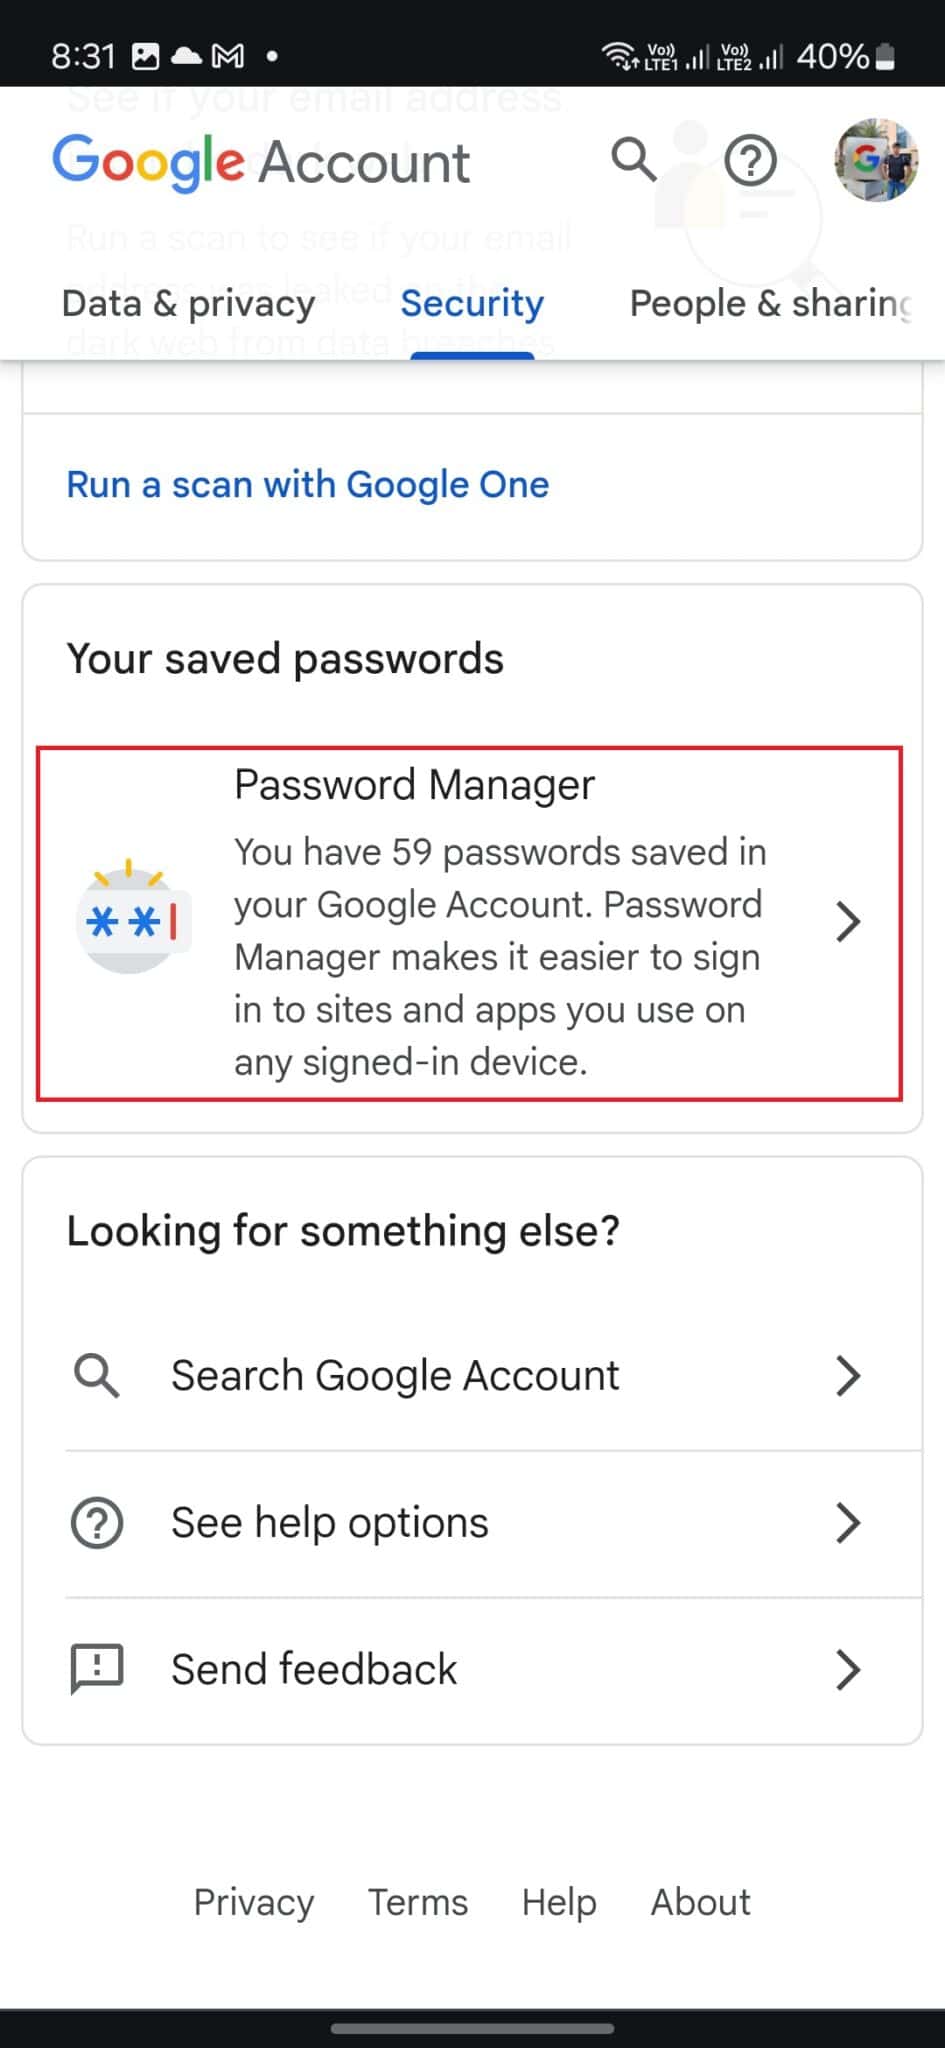Run a scan with Google One

pyautogui.click(x=307, y=485)
